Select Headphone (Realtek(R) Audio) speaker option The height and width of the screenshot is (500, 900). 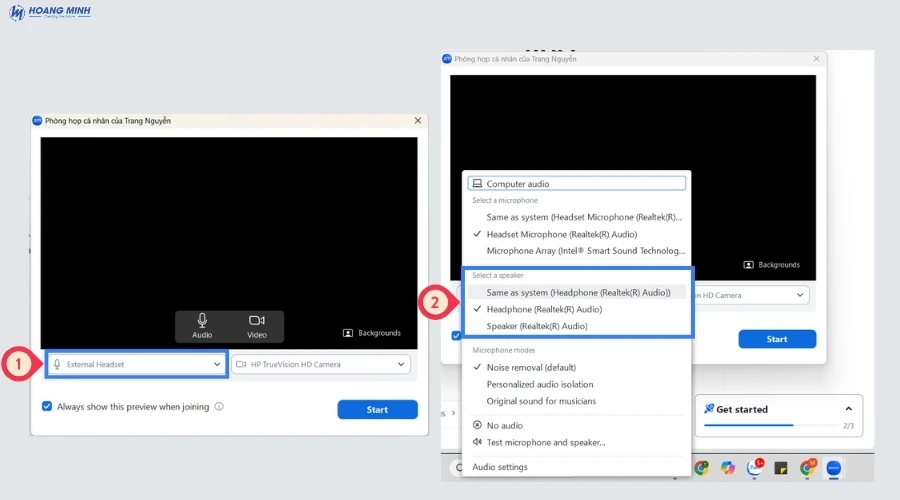[x=537, y=309]
